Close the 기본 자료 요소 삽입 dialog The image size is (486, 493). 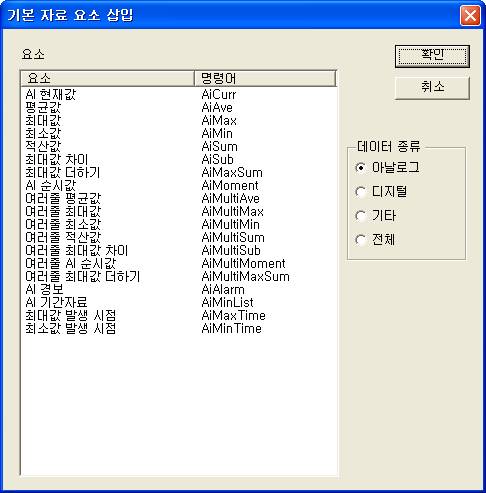click(470, 15)
